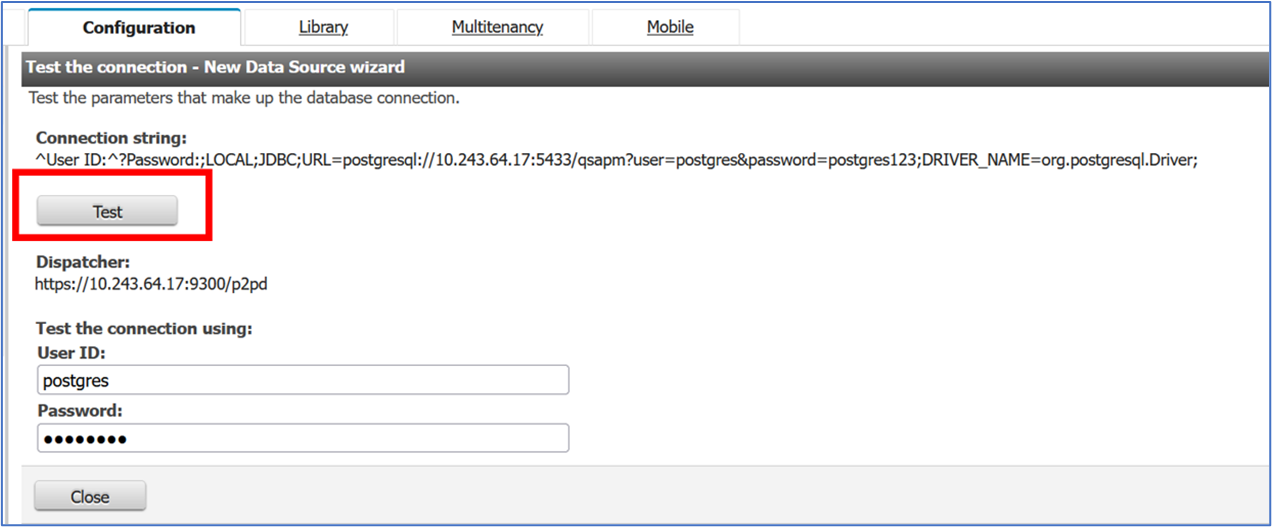Focus the User ID input field

[303, 380]
